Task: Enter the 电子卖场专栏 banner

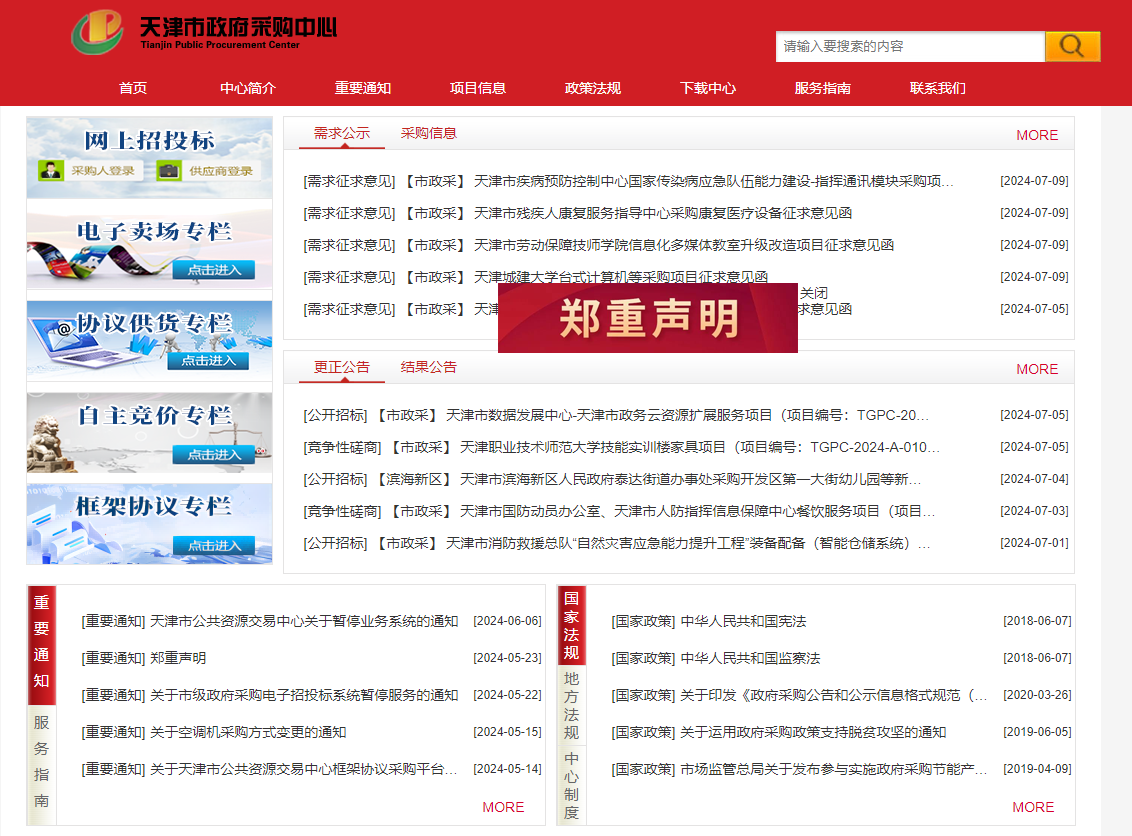Action: pos(149,244)
